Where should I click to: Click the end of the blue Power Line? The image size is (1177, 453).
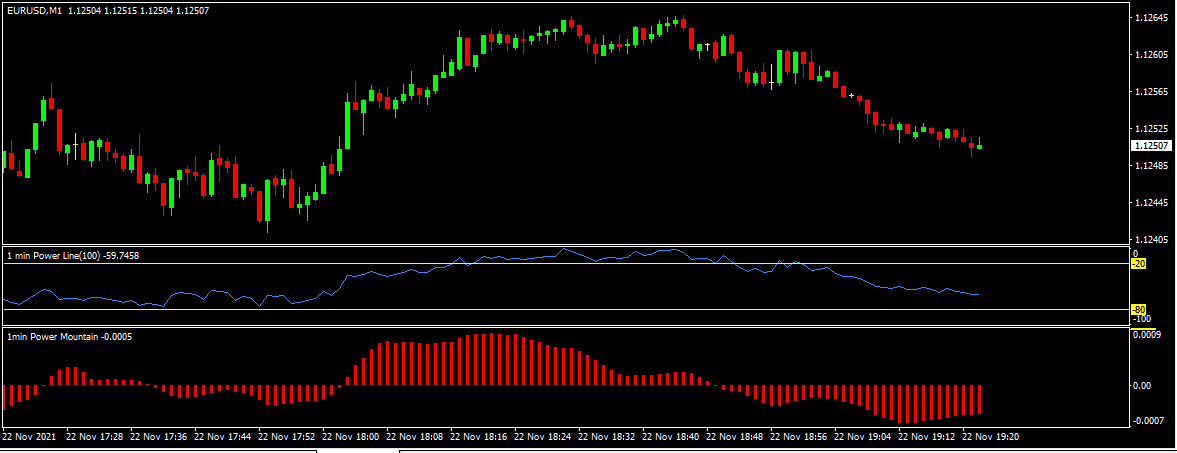(978, 294)
